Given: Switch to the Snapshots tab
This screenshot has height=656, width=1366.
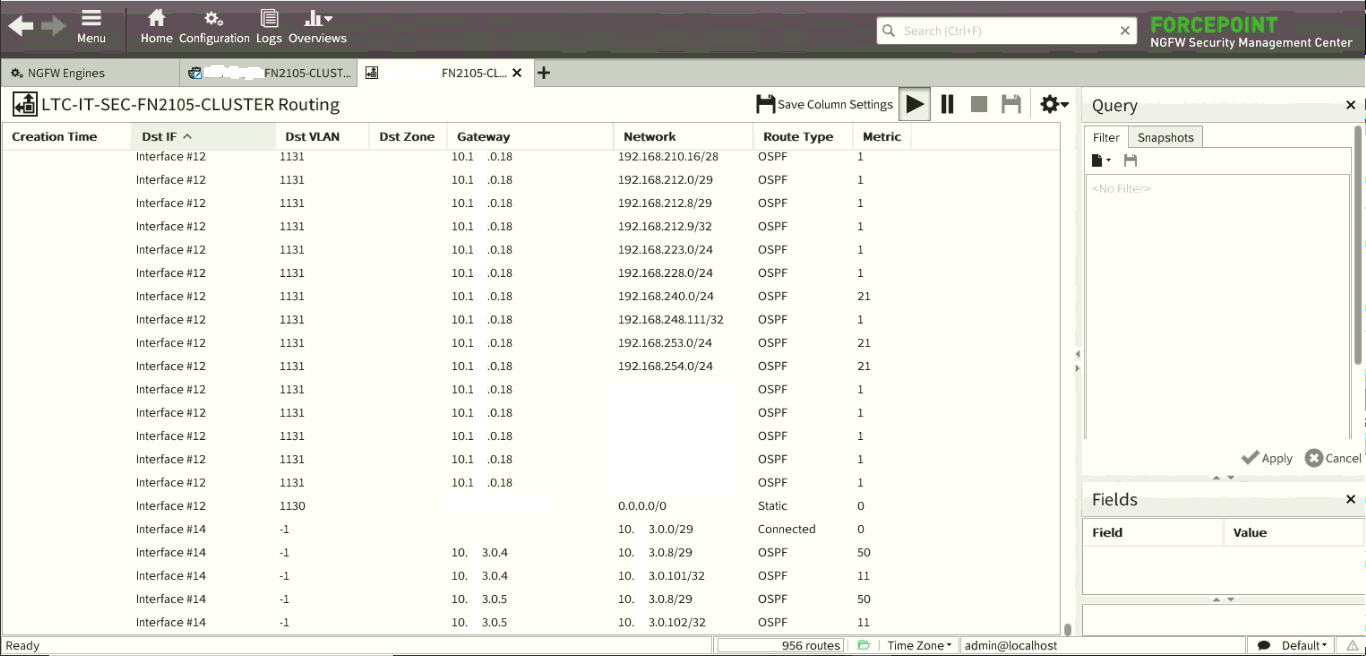Looking at the screenshot, I should click(x=1165, y=138).
